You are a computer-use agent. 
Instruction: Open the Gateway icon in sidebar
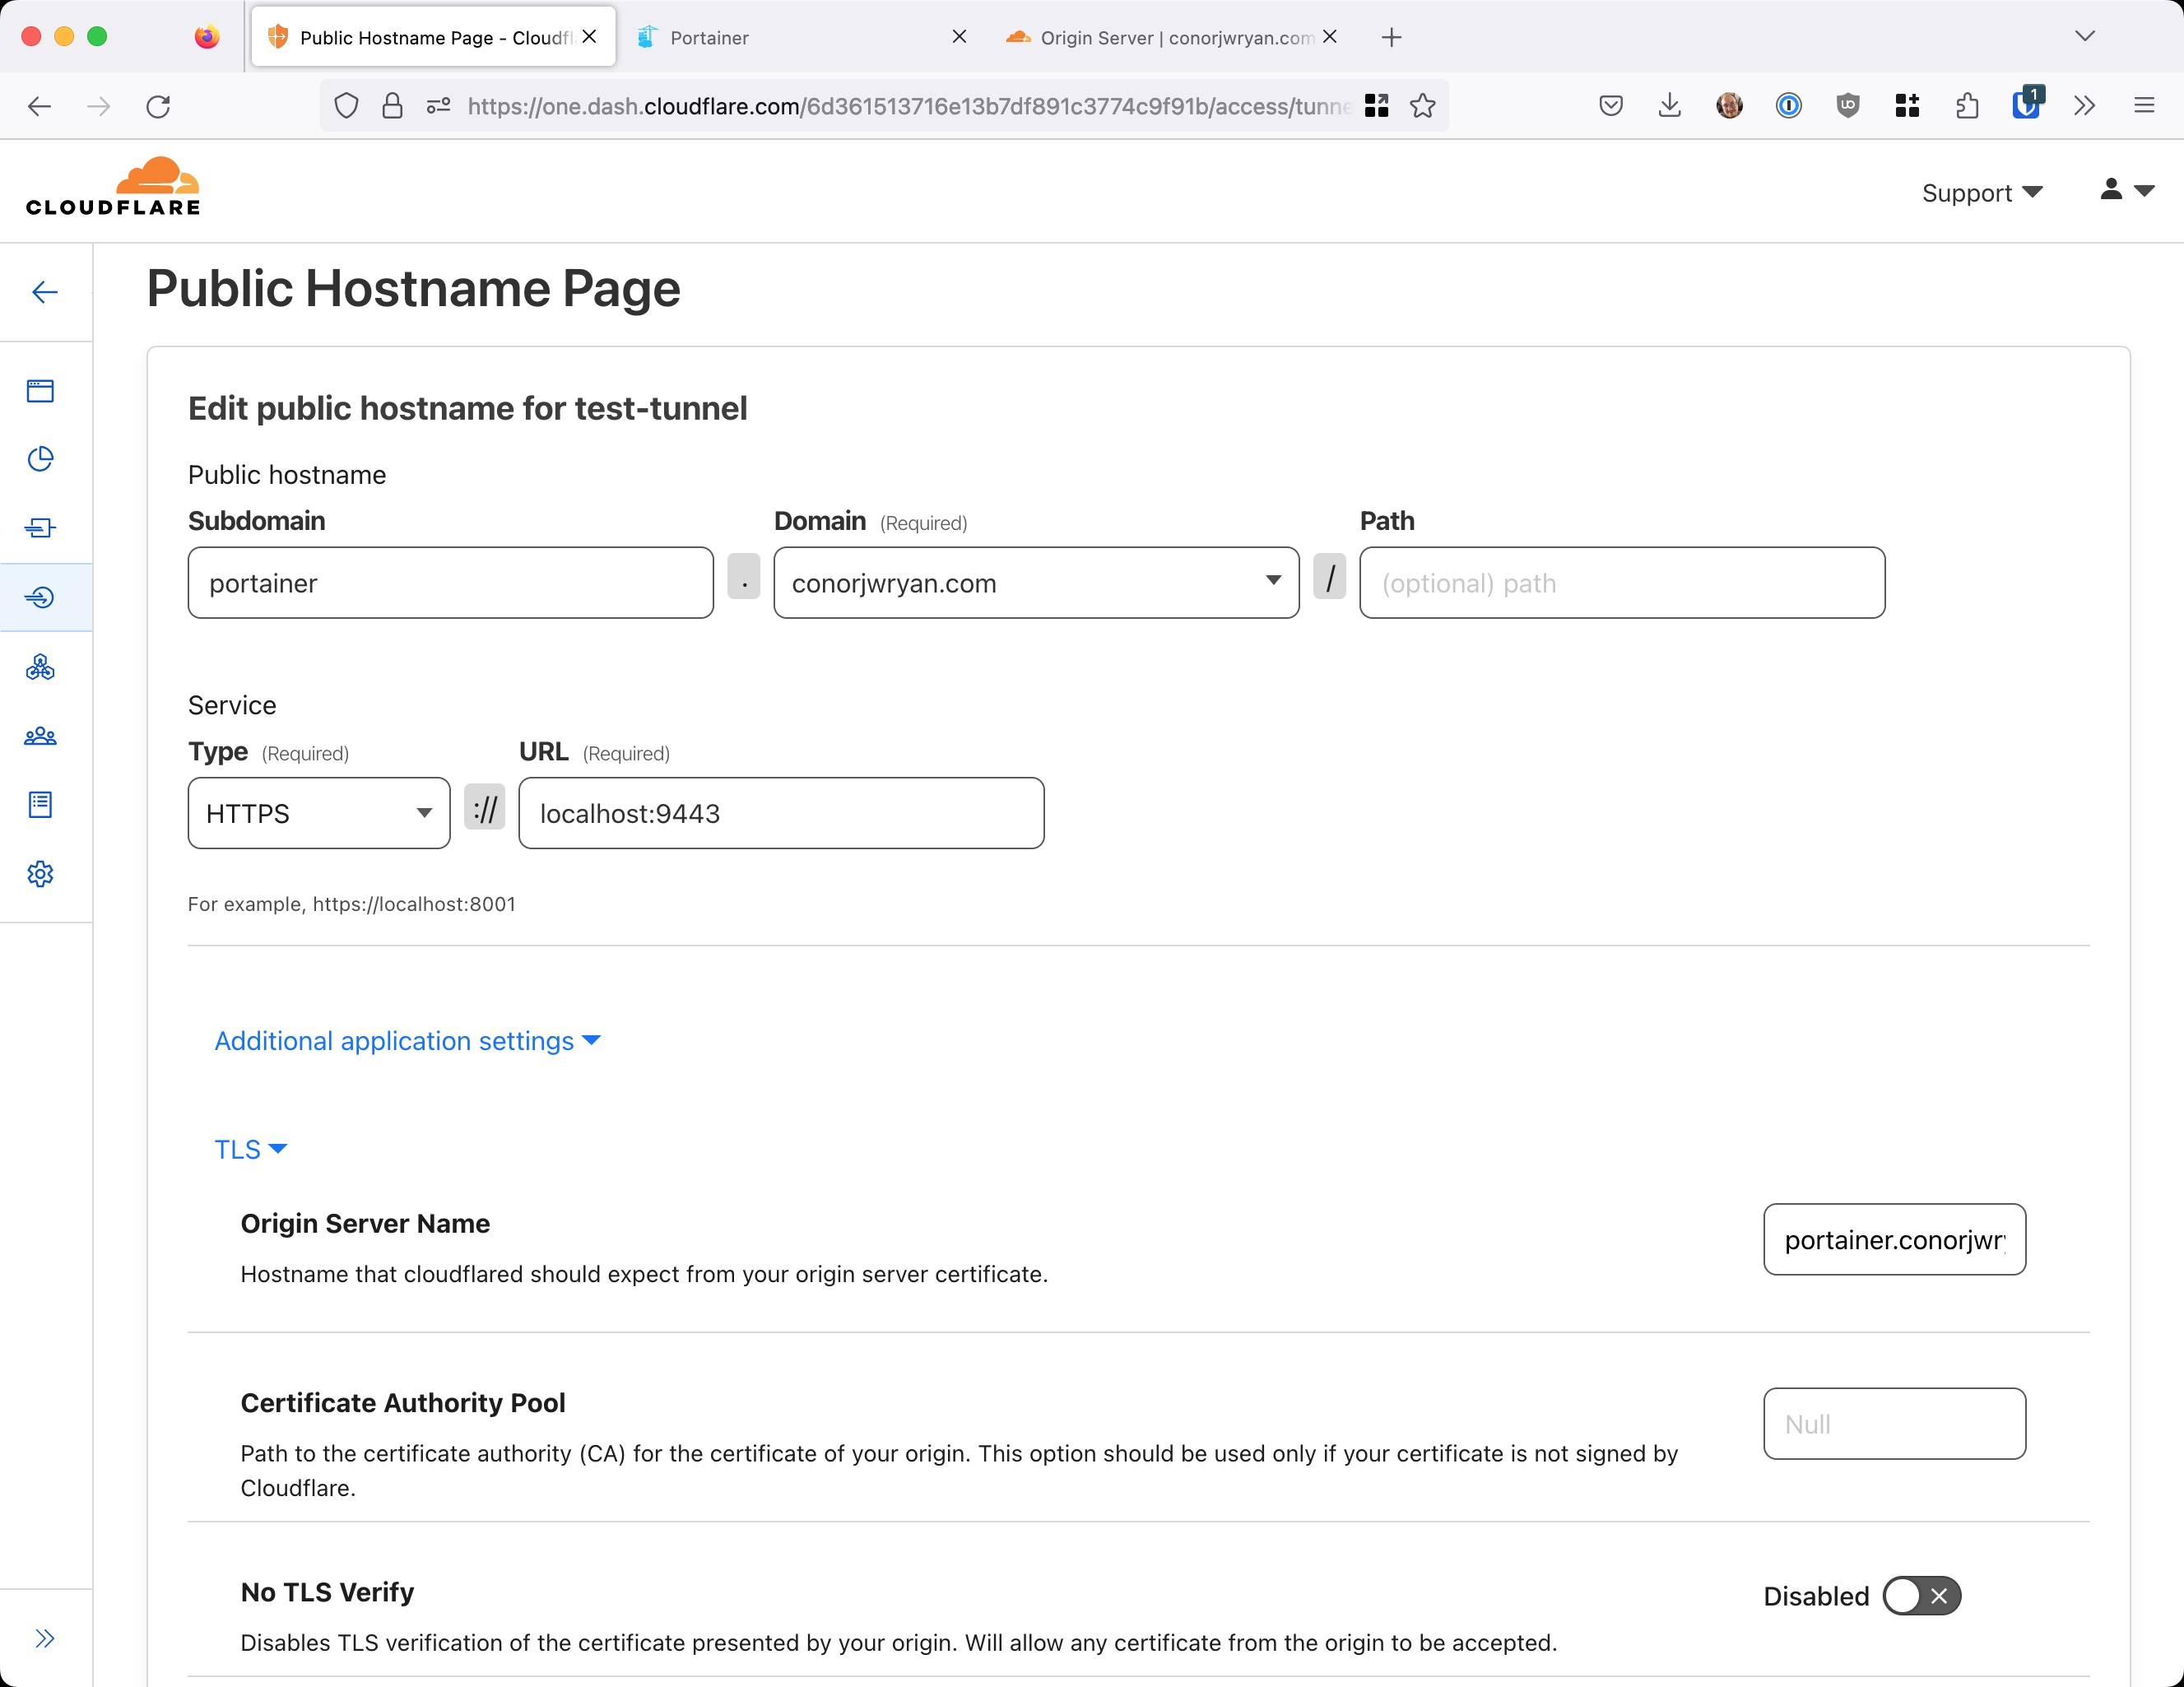tap(40, 528)
